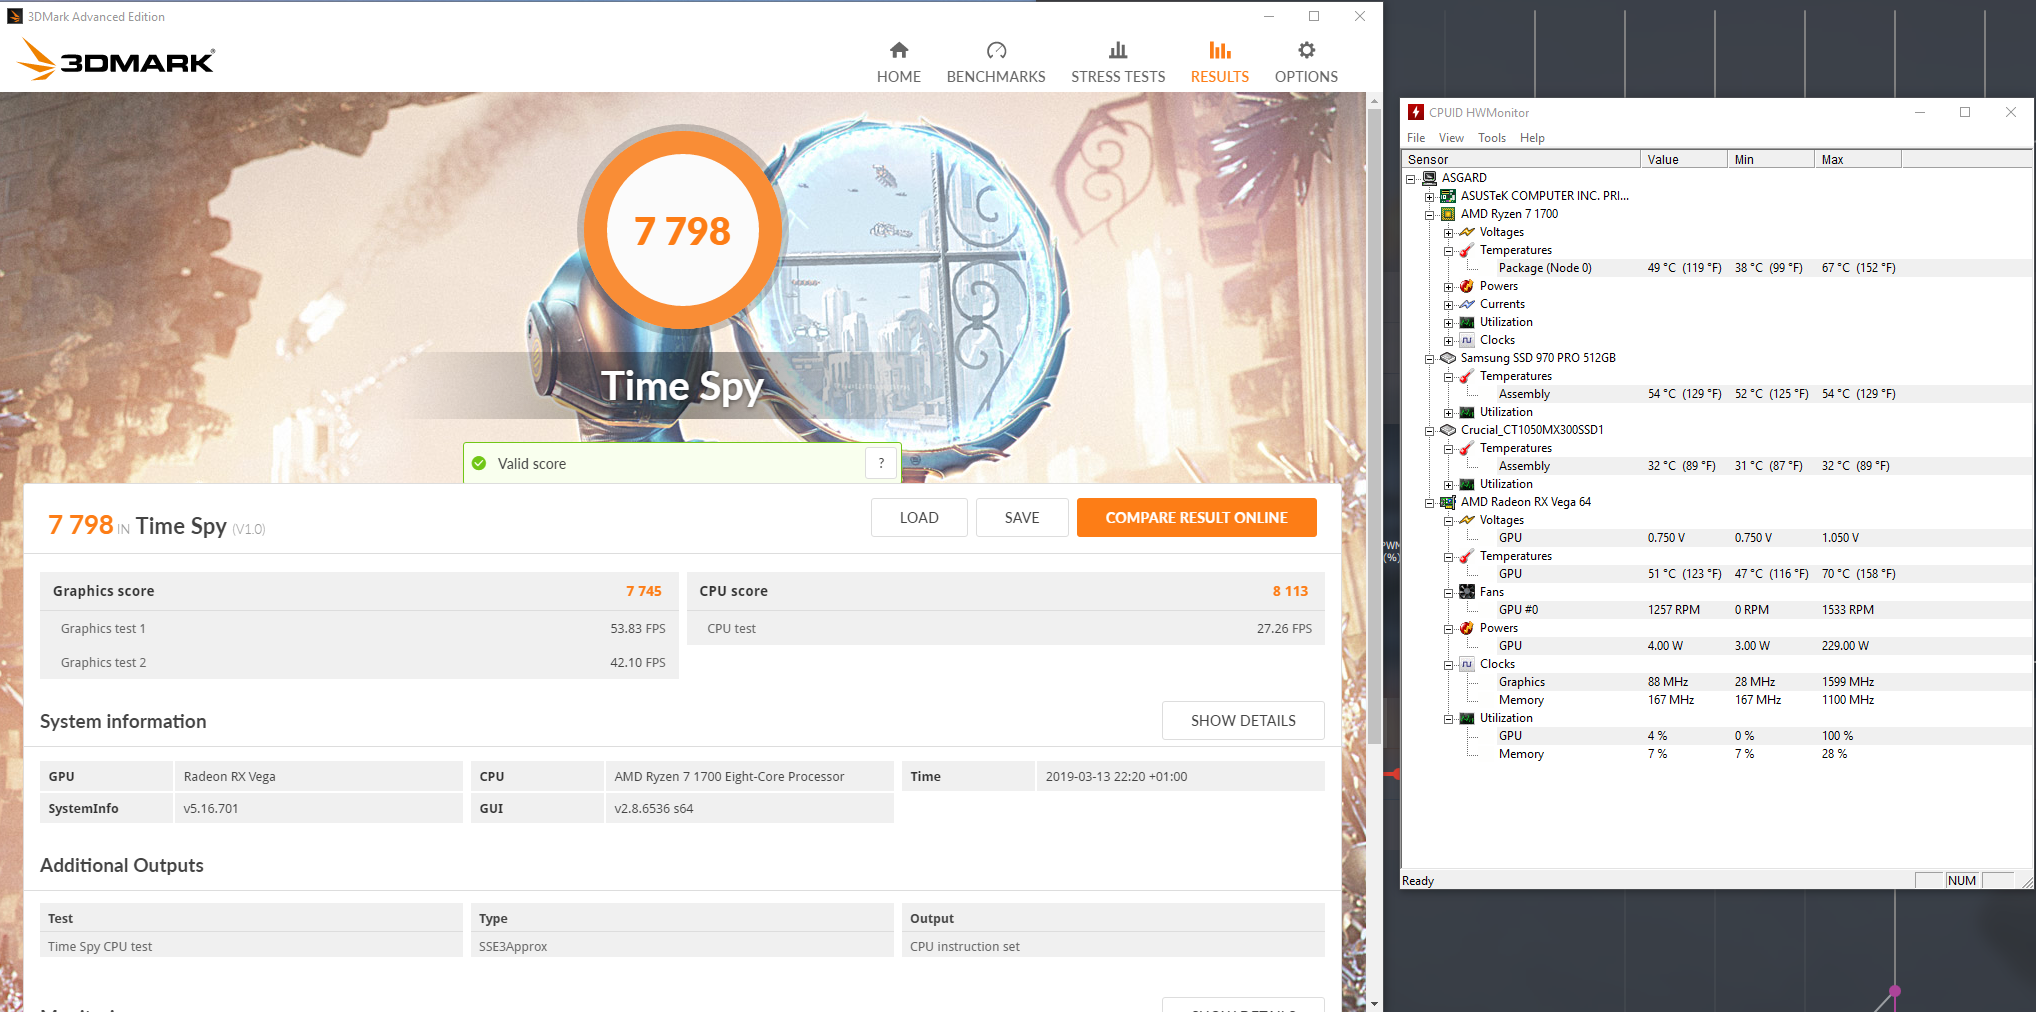Select the AMD Ryzen 7 1700 chip icon
The height and width of the screenshot is (1012, 2036).
(1448, 214)
